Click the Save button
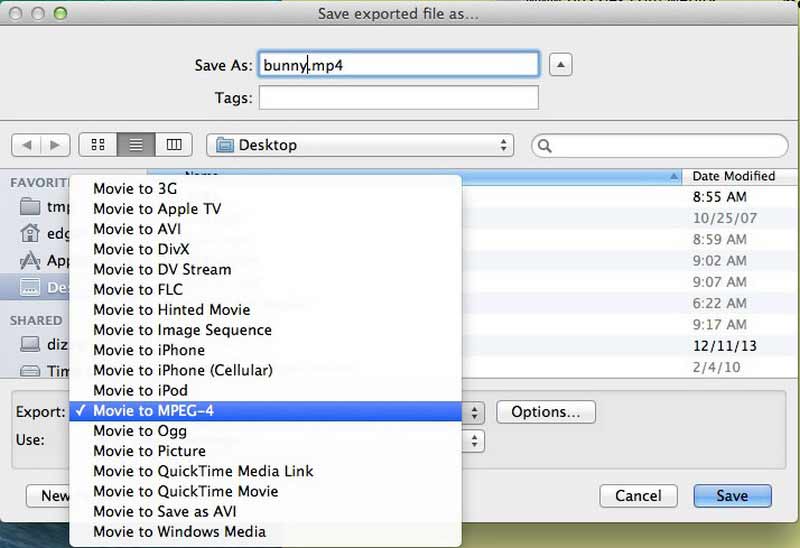Image resolution: width=800 pixels, height=548 pixels. coord(731,496)
